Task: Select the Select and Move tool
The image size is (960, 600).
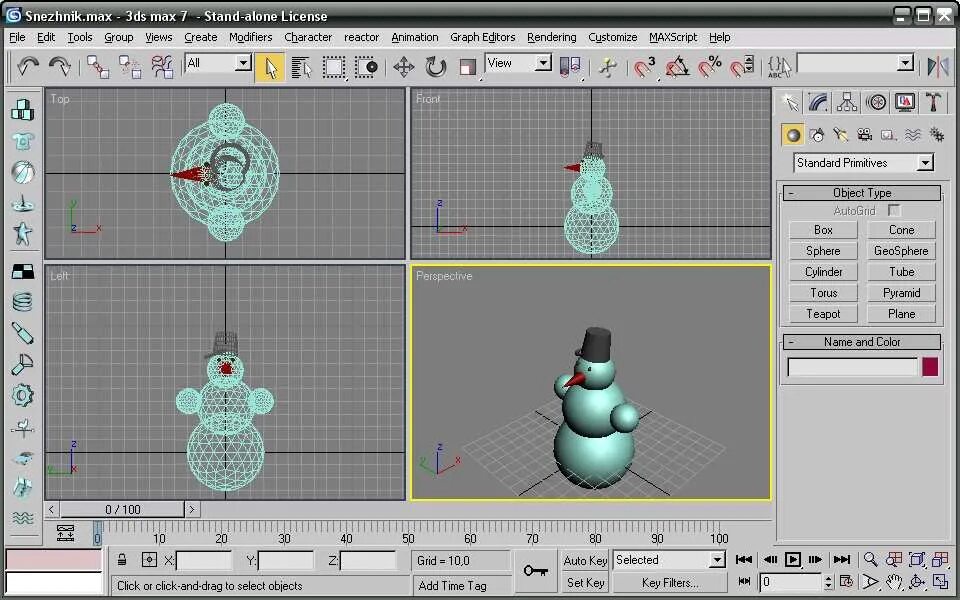Action: pos(405,66)
